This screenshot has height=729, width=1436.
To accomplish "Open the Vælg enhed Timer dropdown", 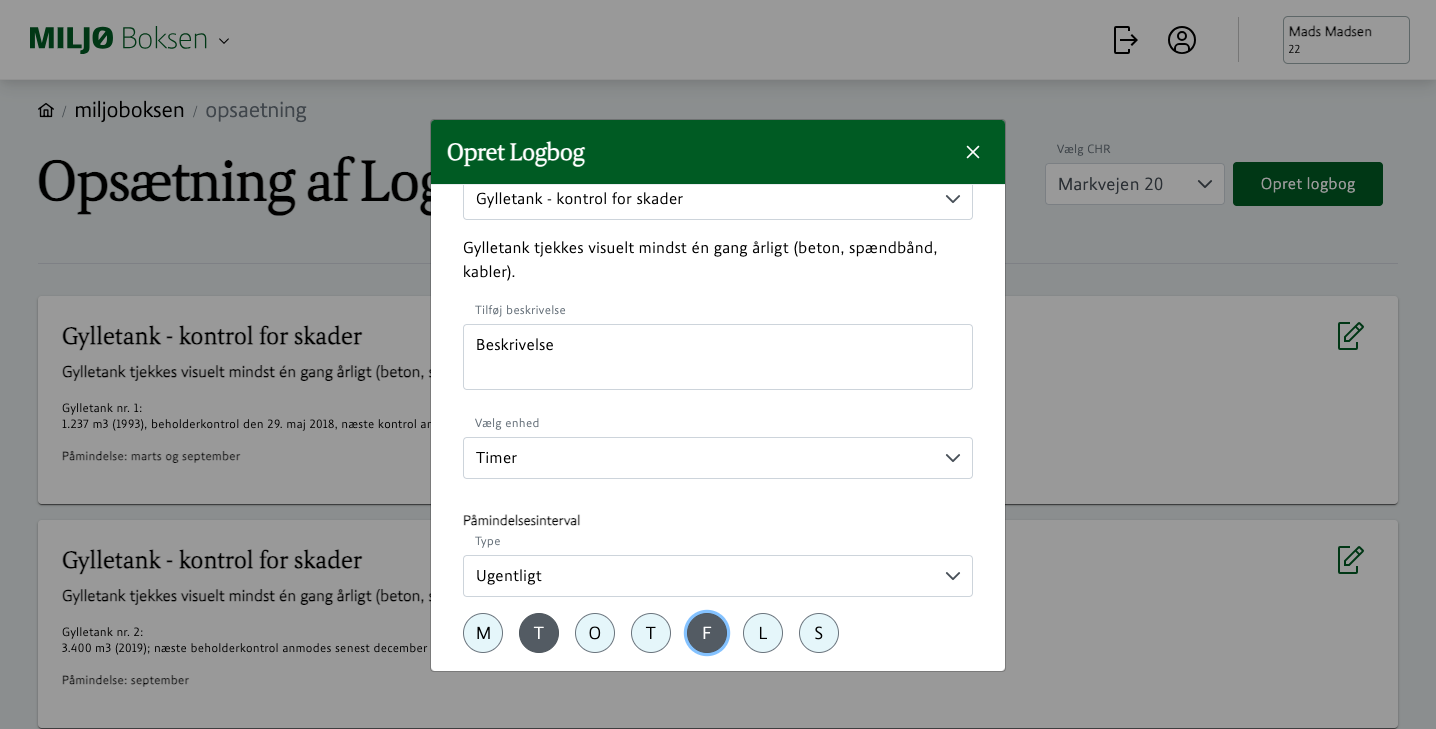I will coord(717,458).
